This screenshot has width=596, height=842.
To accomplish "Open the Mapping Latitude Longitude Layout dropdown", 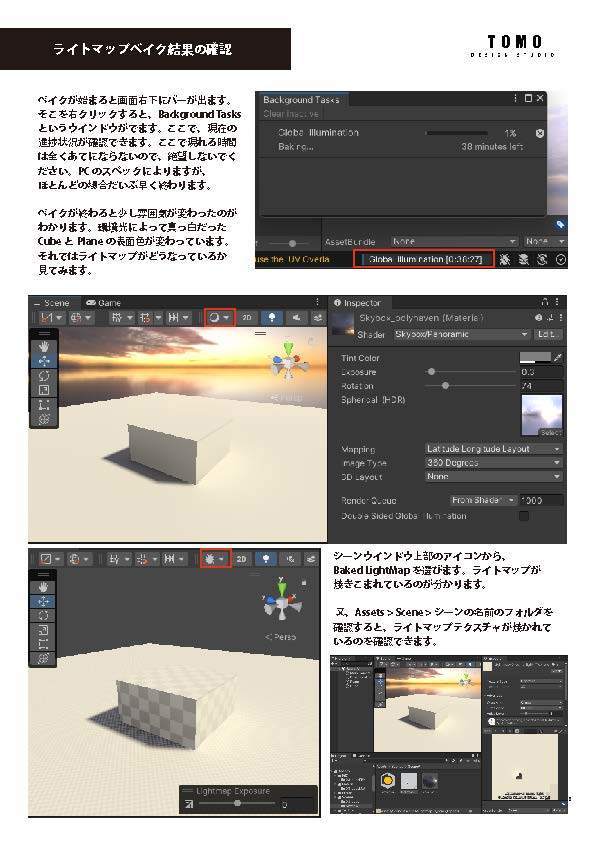I will pyautogui.click(x=493, y=448).
